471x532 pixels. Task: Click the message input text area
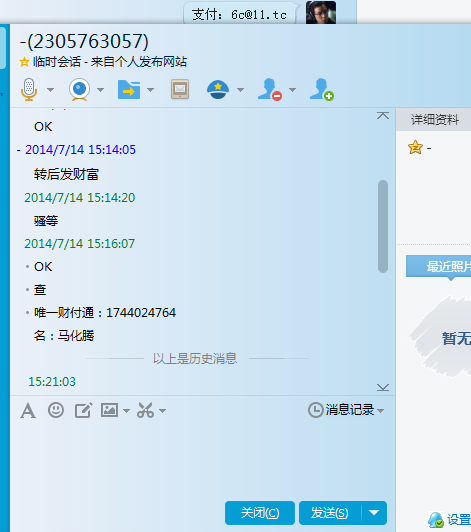[203, 459]
